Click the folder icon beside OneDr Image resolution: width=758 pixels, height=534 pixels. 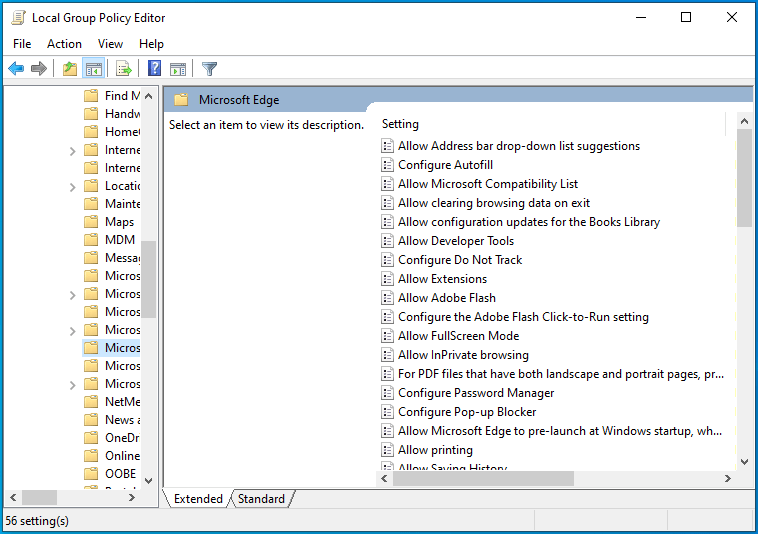click(91, 438)
